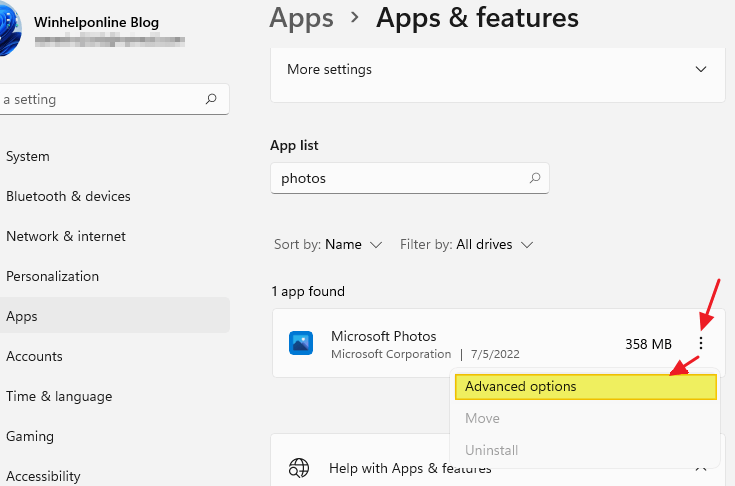Click the magnifier icon in App list search

pos(535,178)
